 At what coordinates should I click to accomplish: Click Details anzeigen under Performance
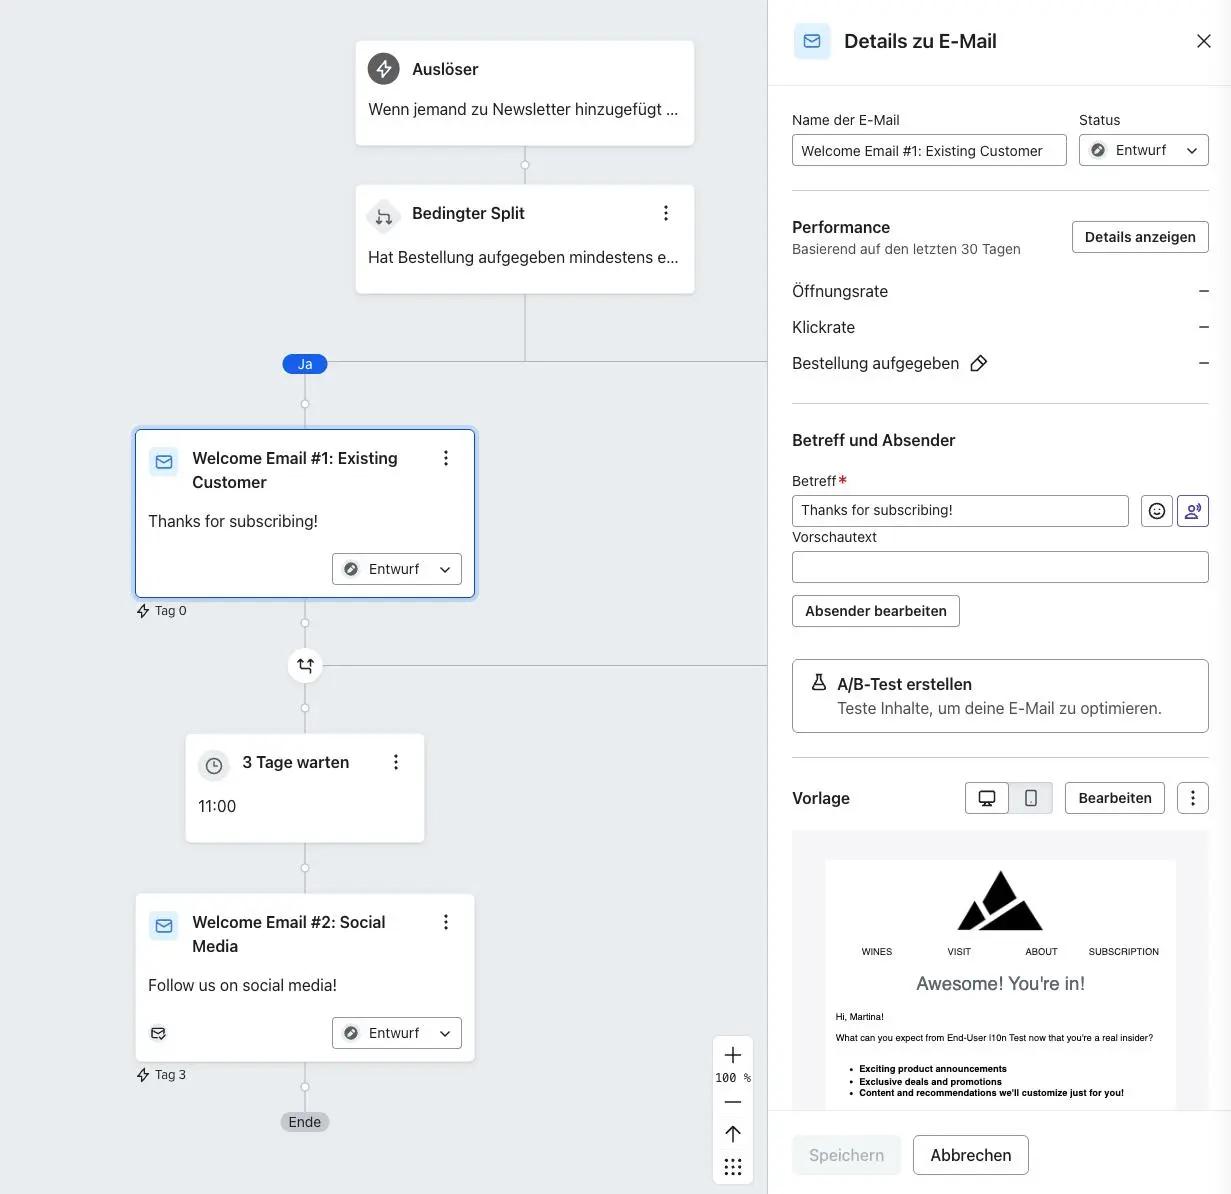coord(1140,237)
